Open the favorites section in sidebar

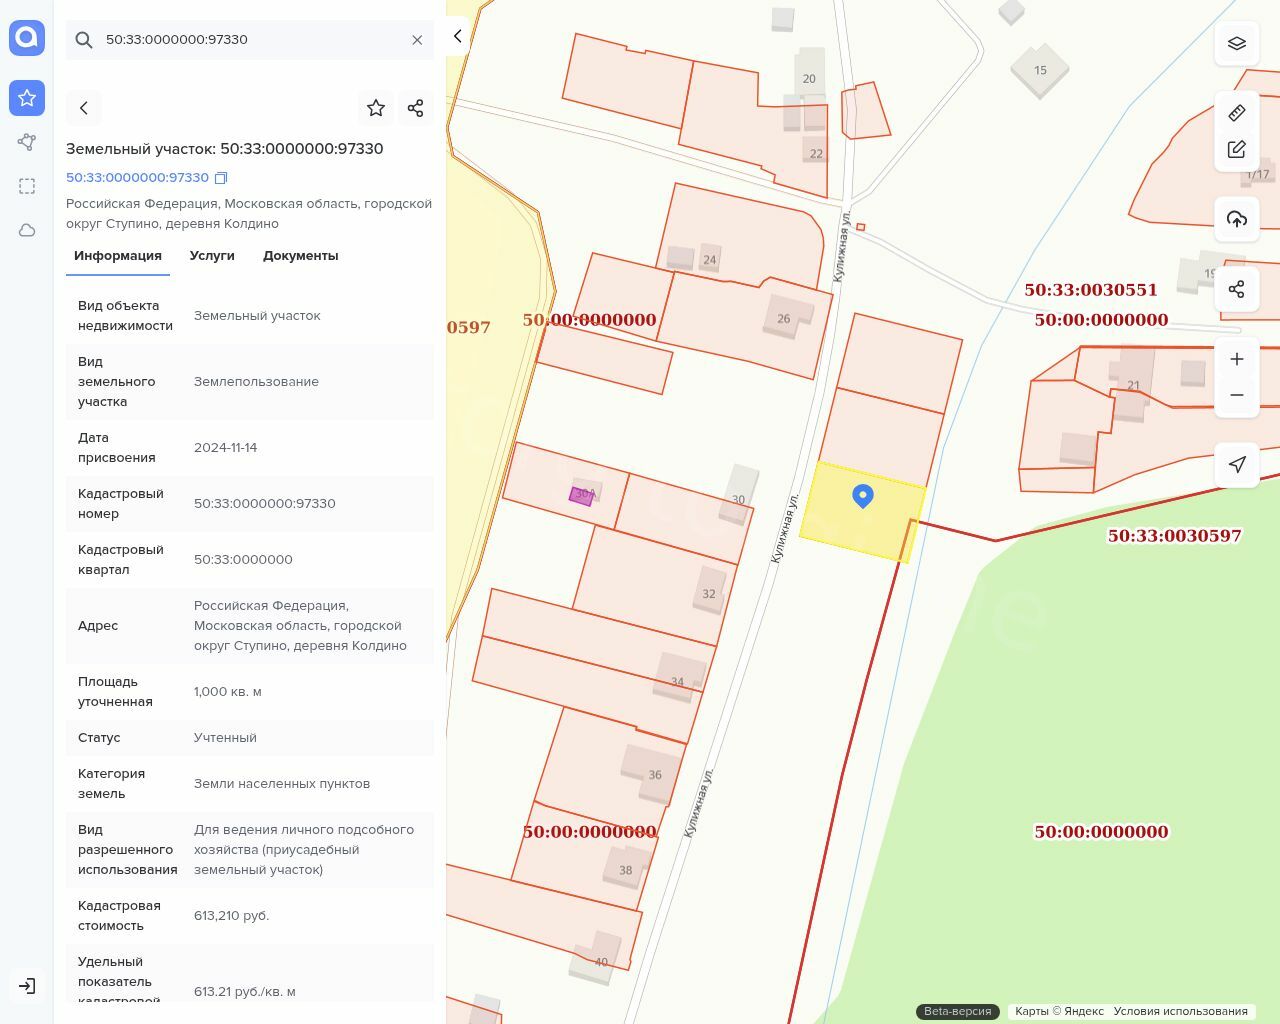(x=27, y=98)
